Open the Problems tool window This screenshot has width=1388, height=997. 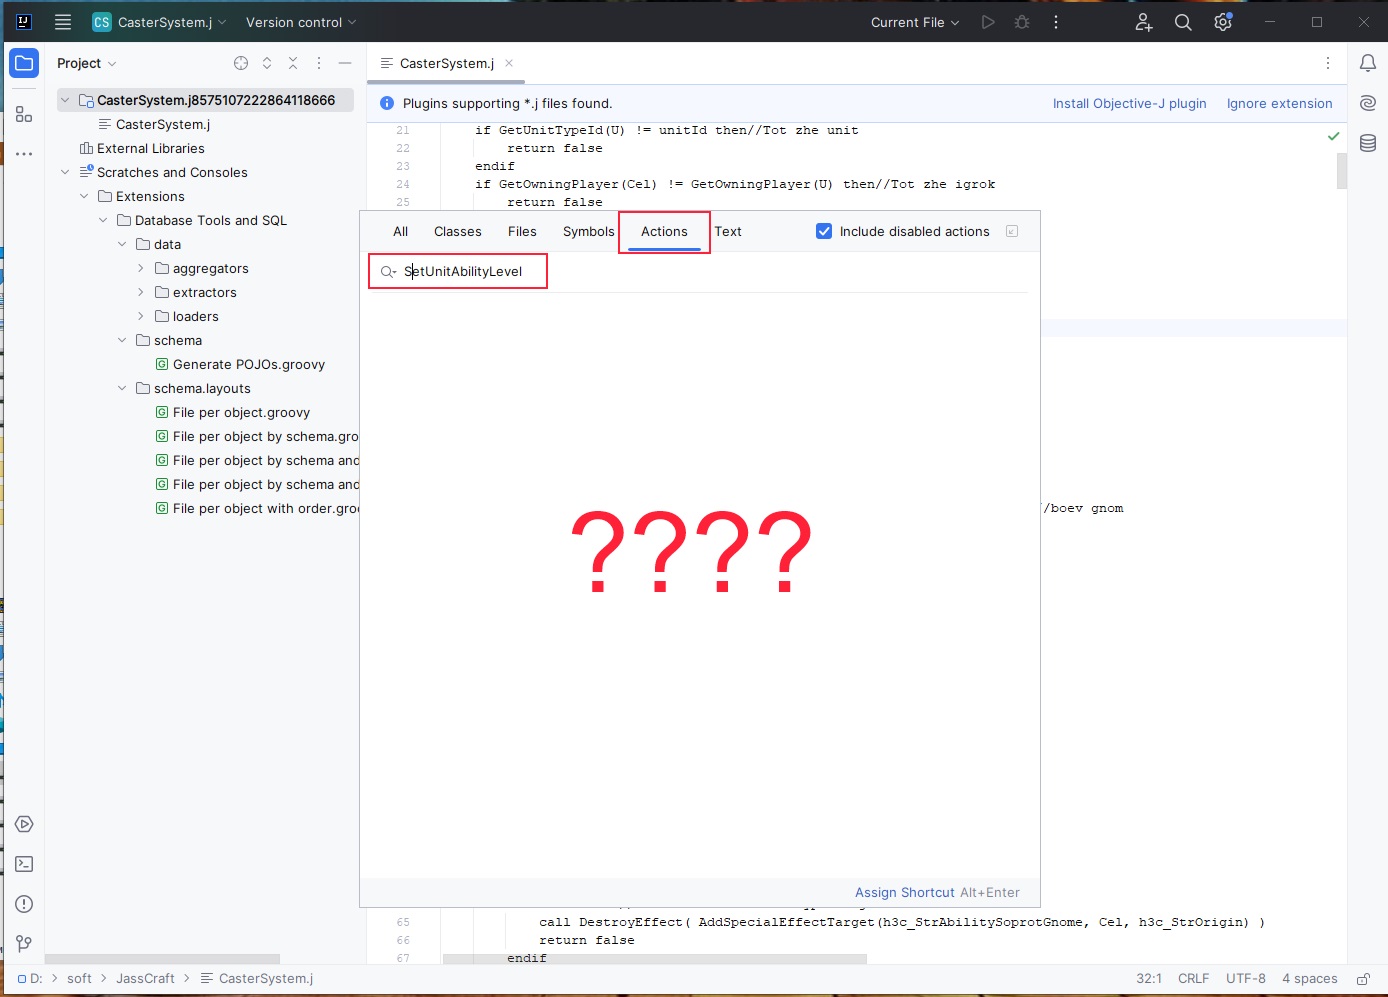tap(24, 904)
